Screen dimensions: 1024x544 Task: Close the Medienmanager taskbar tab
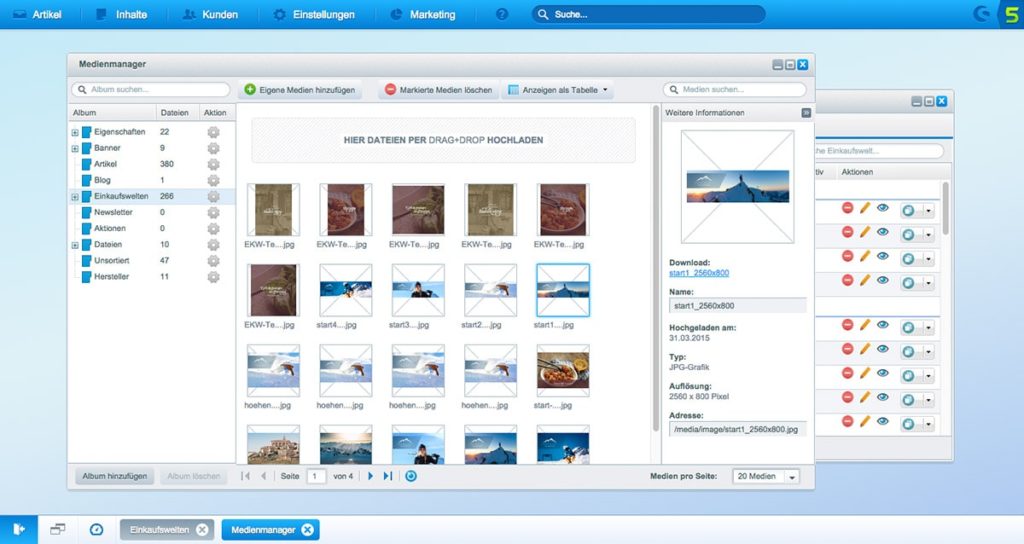(x=308, y=530)
